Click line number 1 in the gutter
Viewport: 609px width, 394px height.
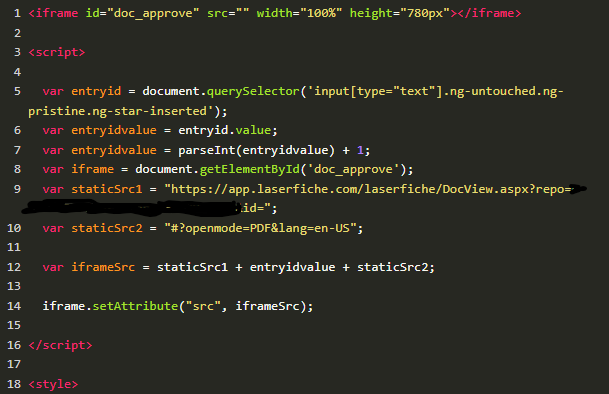[x=17, y=14]
